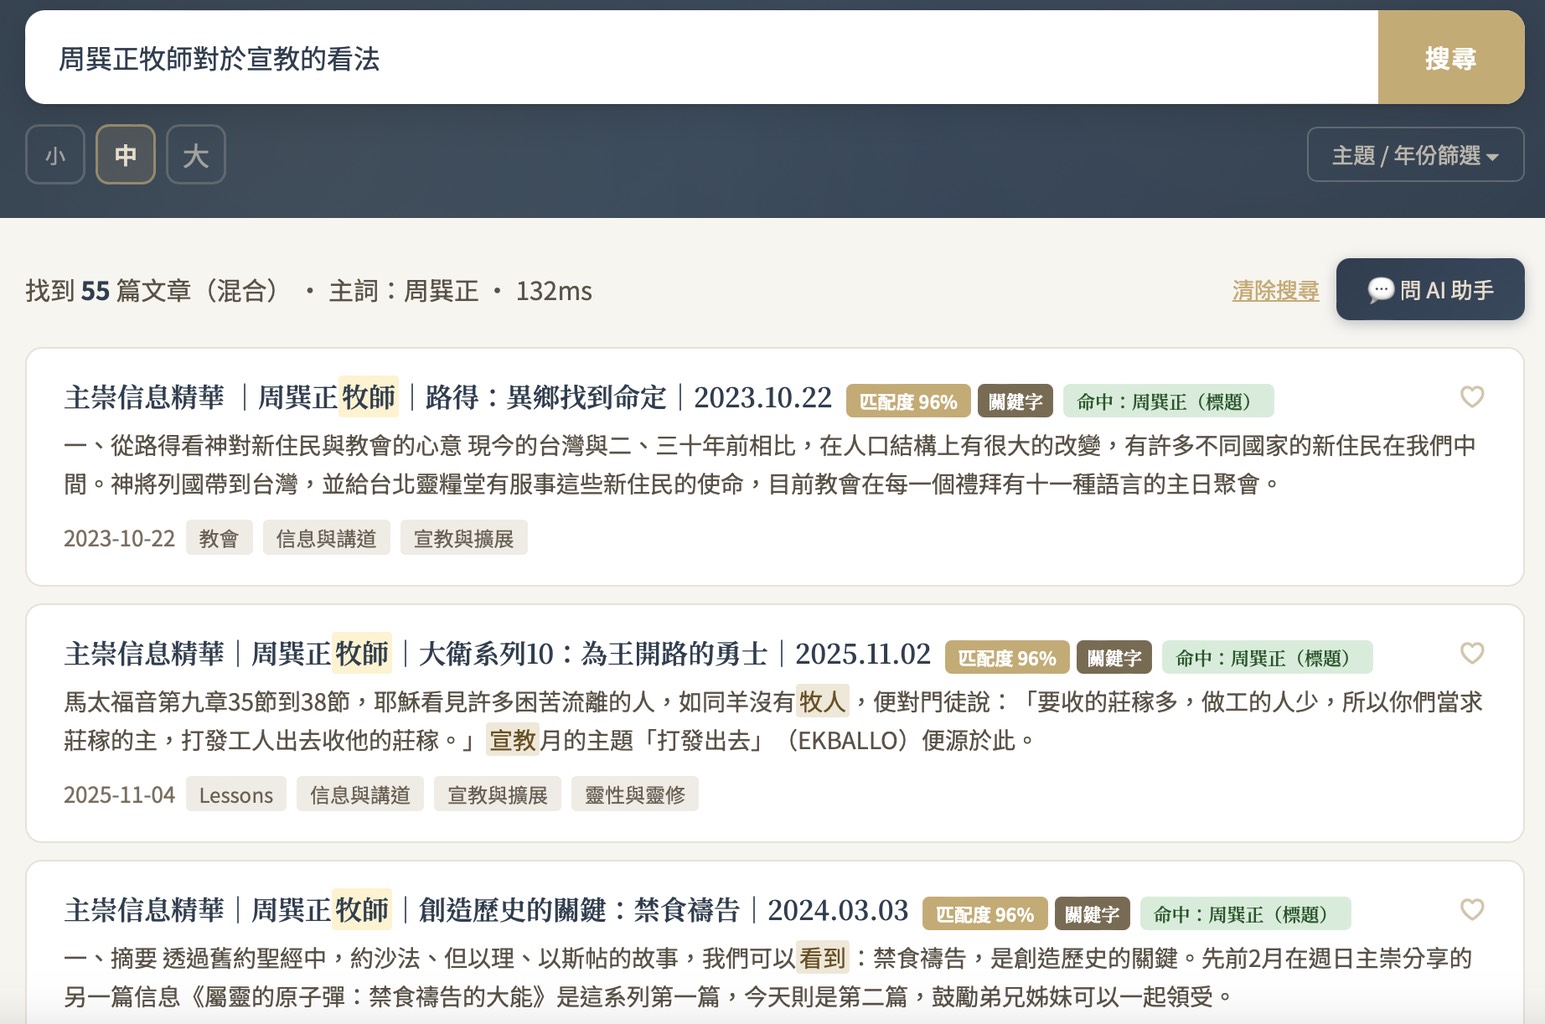The width and height of the screenshot is (1545, 1024).
Task: Click the 清除搜尋 link
Action: (x=1275, y=290)
